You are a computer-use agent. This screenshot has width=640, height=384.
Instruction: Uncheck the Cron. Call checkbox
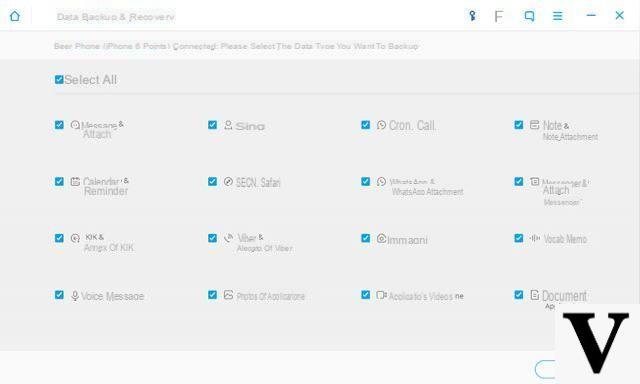coord(365,125)
